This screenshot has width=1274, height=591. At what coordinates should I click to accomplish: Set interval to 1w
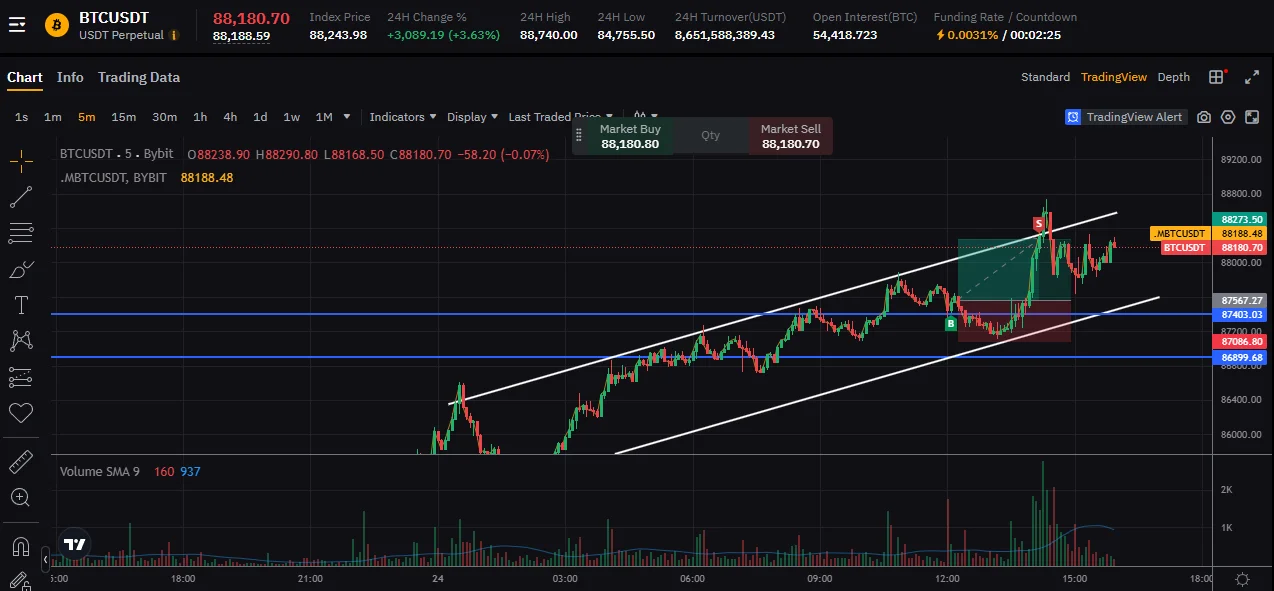(x=291, y=117)
